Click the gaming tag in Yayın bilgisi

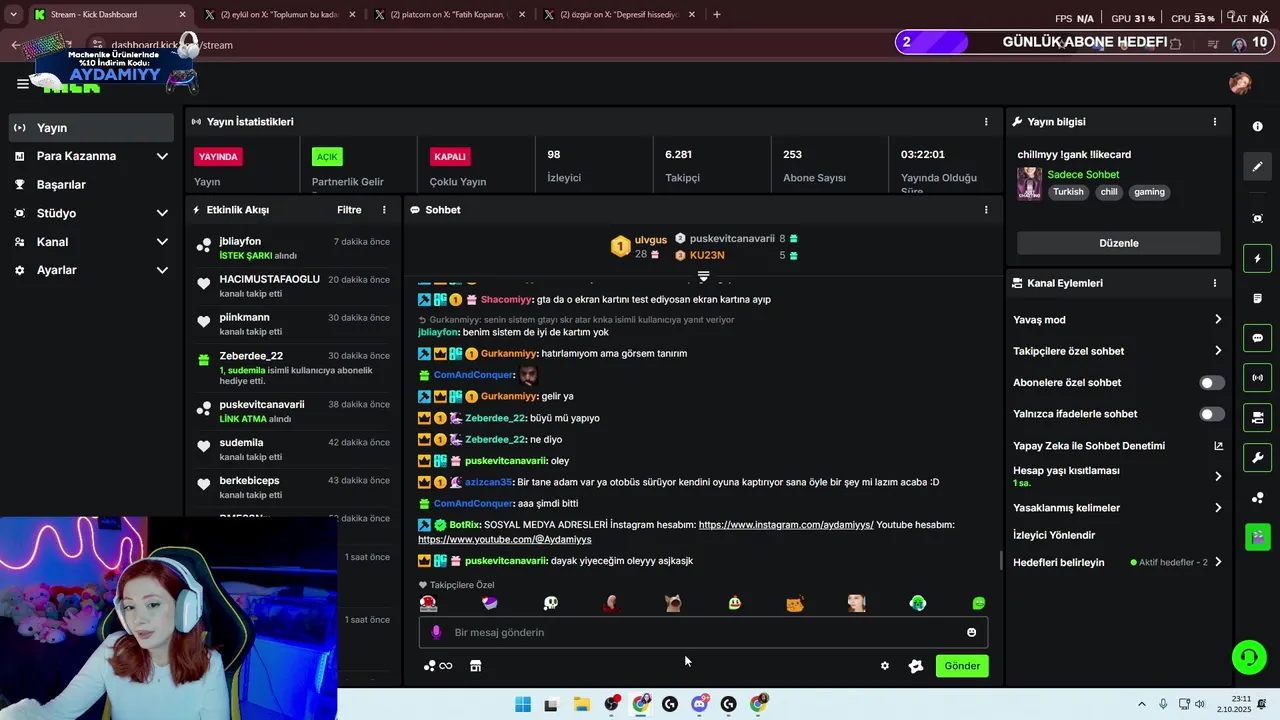1149,192
